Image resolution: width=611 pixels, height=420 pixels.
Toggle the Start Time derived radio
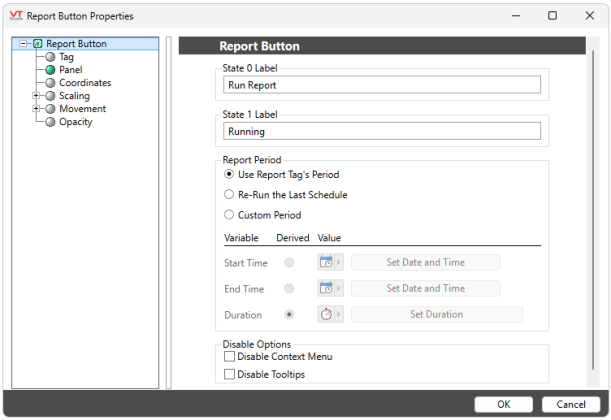[x=289, y=262]
